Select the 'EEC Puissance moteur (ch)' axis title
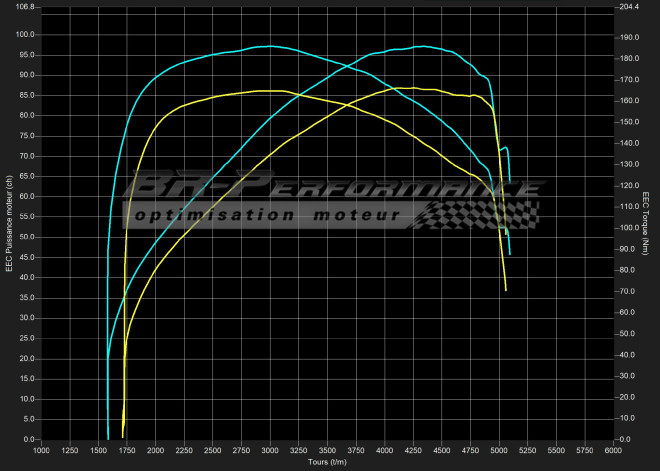The image size is (660, 471). coord(9,224)
